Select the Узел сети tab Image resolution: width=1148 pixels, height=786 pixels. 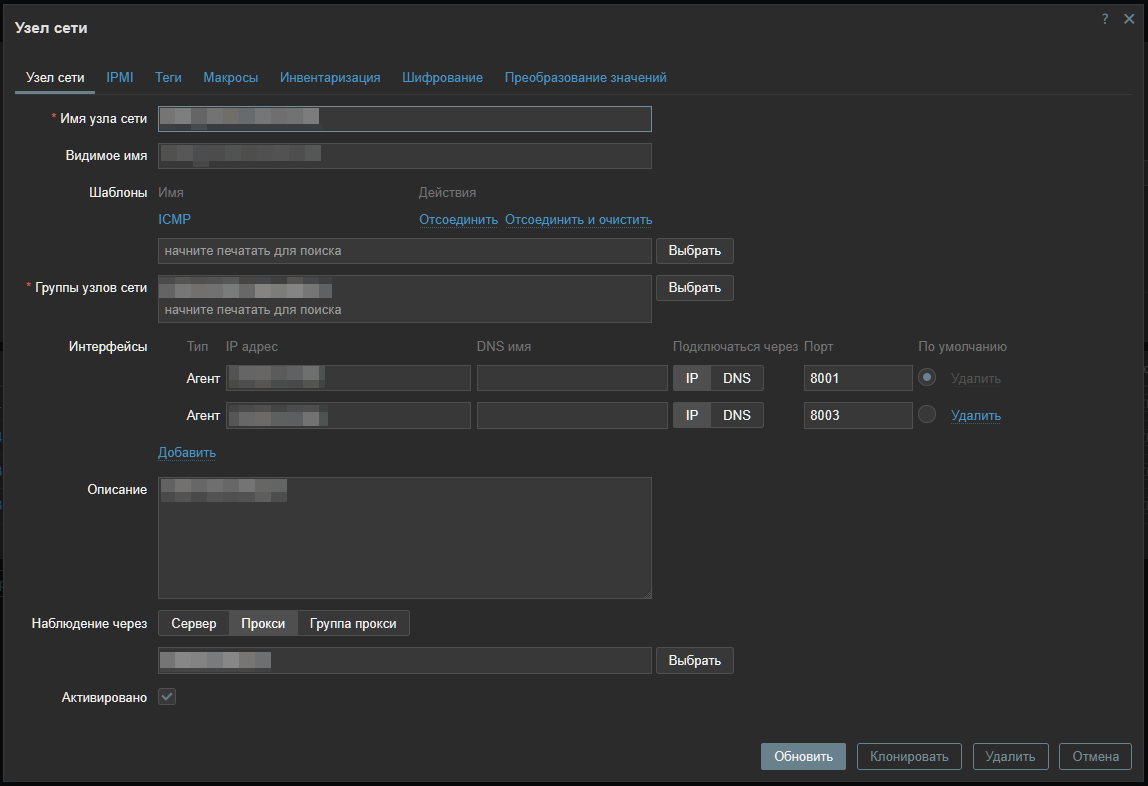[55, 77]
